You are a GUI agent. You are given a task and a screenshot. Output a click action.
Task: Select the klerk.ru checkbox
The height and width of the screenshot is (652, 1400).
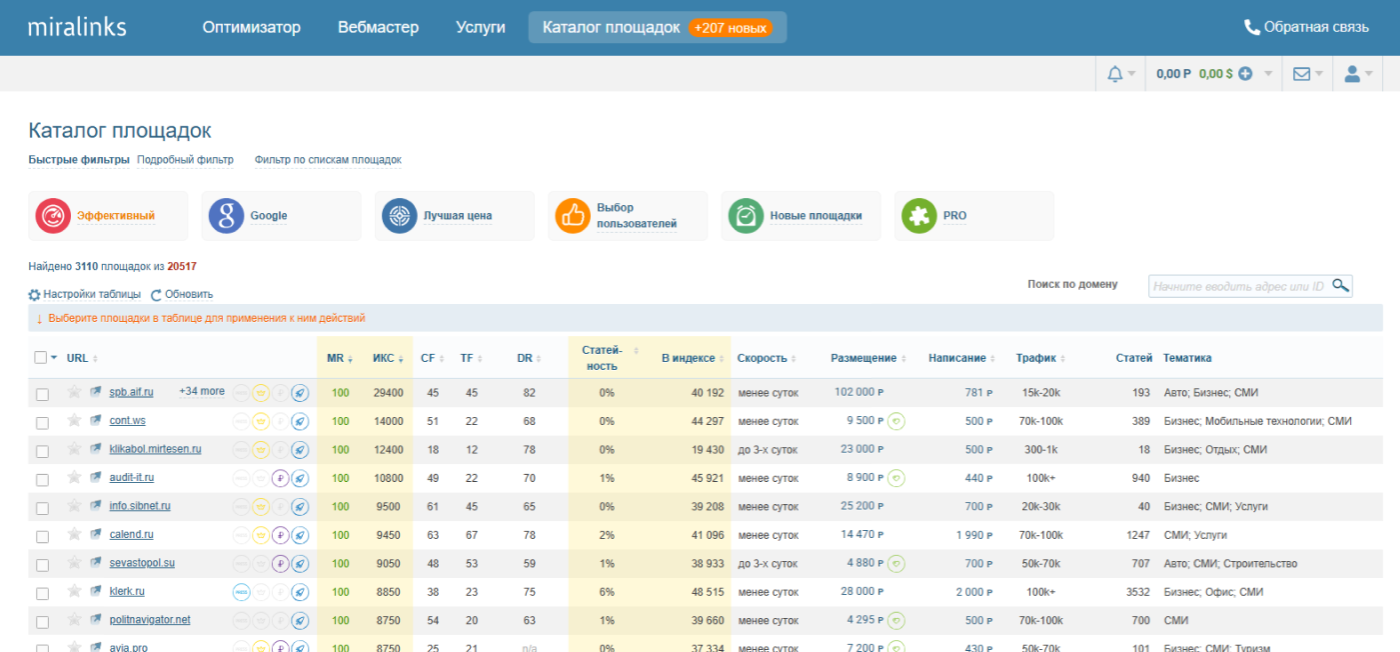pyautogui.click(x=42, y=594)
